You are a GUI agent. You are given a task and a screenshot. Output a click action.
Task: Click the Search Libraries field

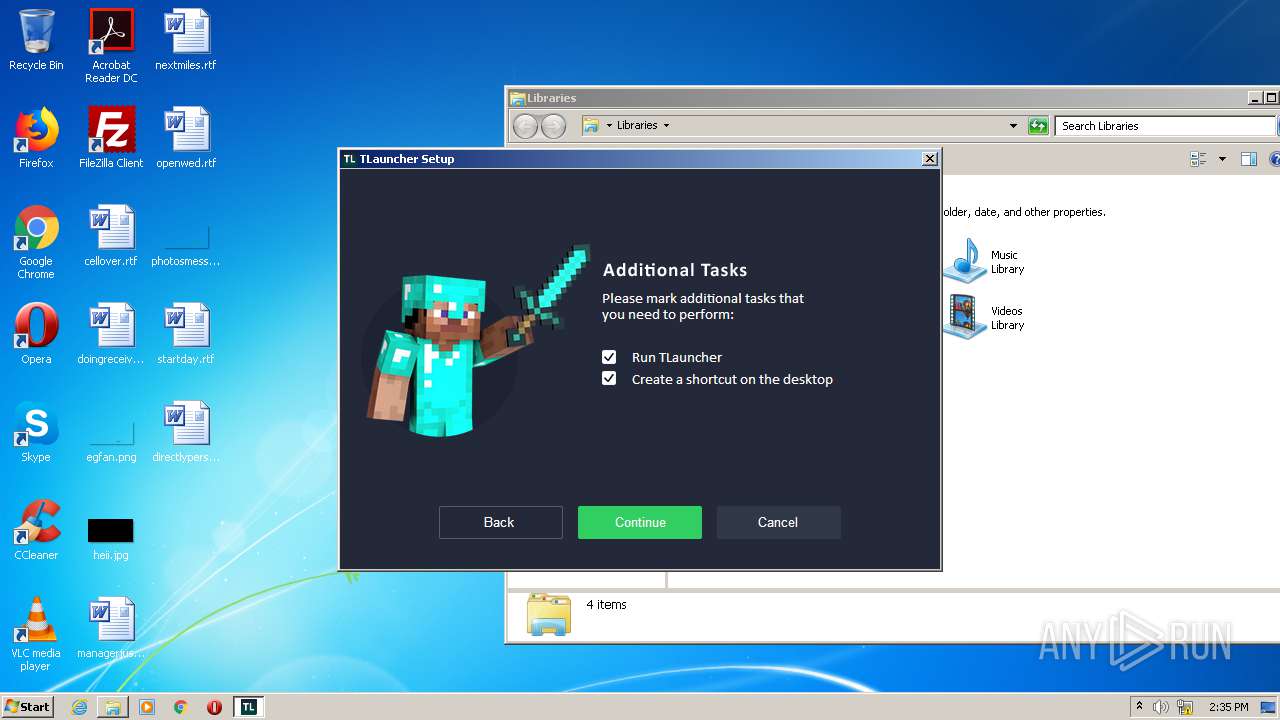pyautogui.click(x=1165, y=126)
